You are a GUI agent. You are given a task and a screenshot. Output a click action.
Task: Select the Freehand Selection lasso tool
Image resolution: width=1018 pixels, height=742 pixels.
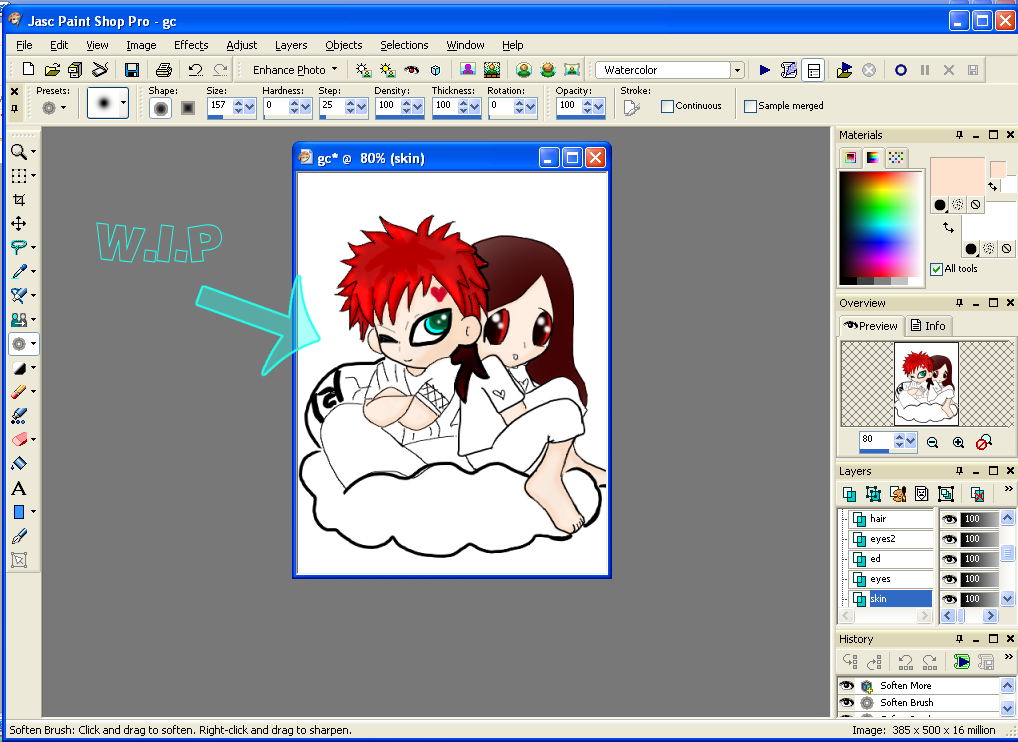tap(19, 247)
